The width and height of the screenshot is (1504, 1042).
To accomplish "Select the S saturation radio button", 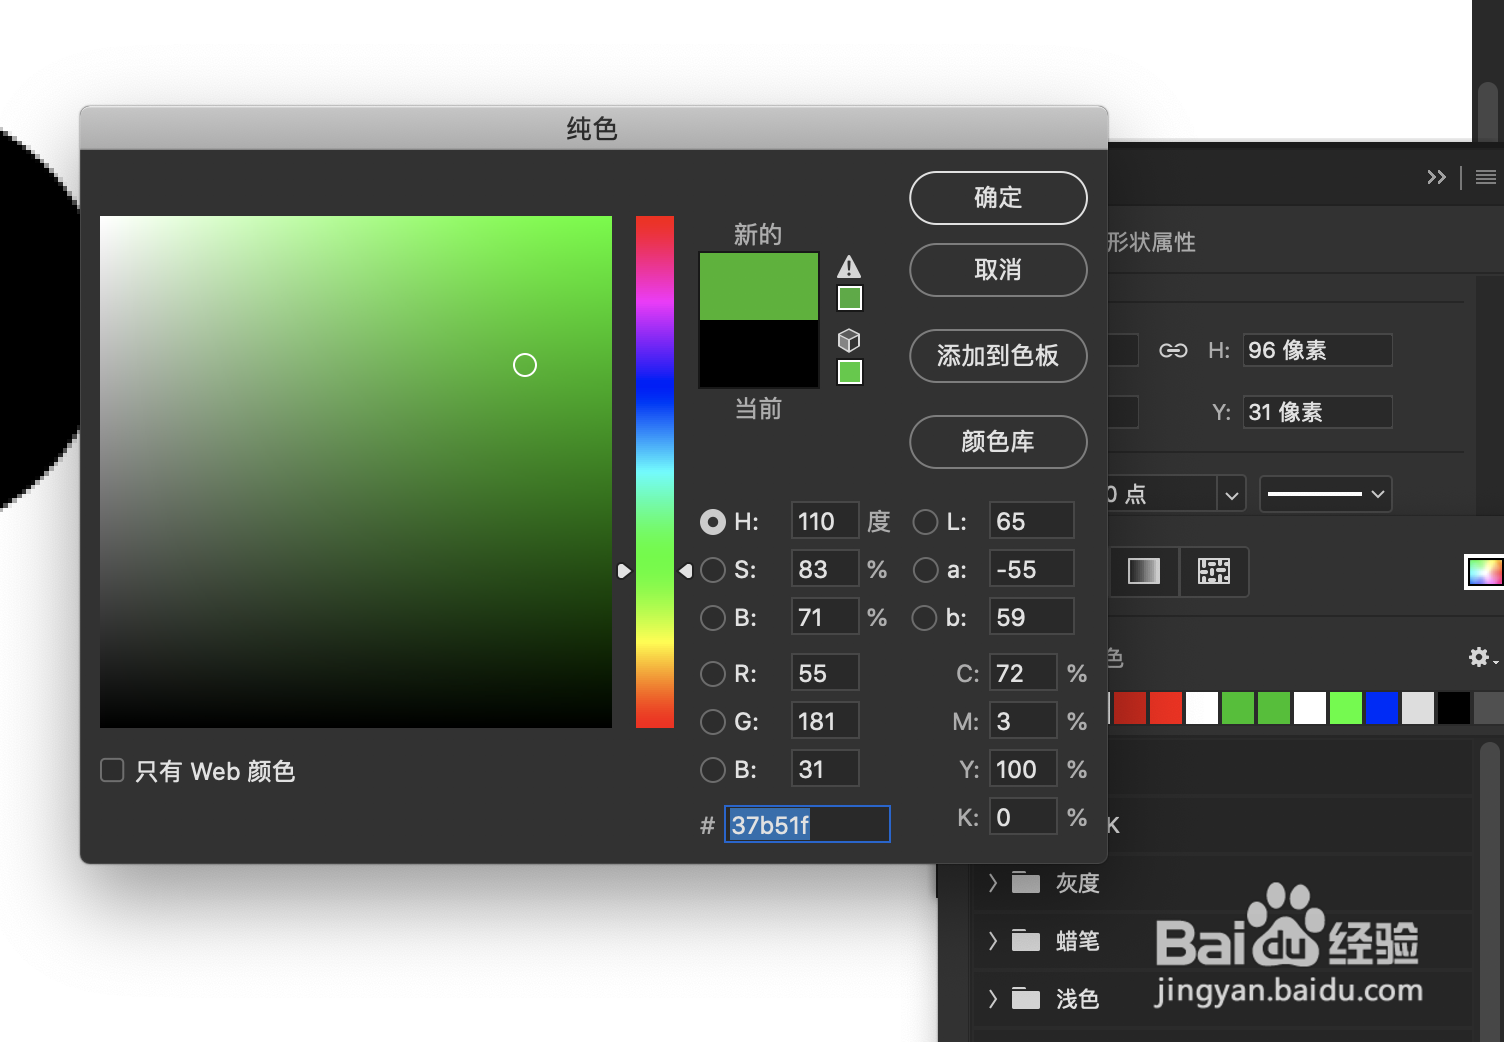I will click(x=713, y=570).
